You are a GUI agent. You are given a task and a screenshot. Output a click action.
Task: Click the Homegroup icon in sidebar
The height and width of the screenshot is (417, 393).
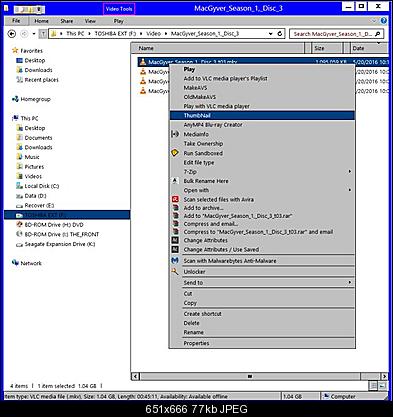pyautogui.click(x=15, y=99)
